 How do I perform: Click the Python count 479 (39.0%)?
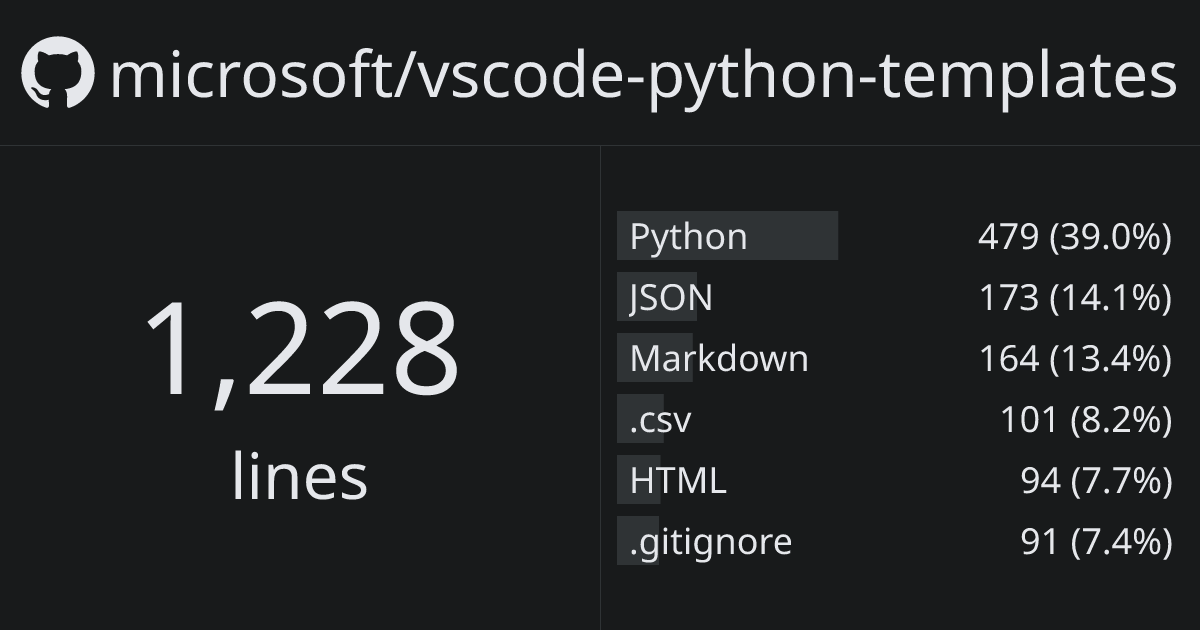(x=1074, y=237)
